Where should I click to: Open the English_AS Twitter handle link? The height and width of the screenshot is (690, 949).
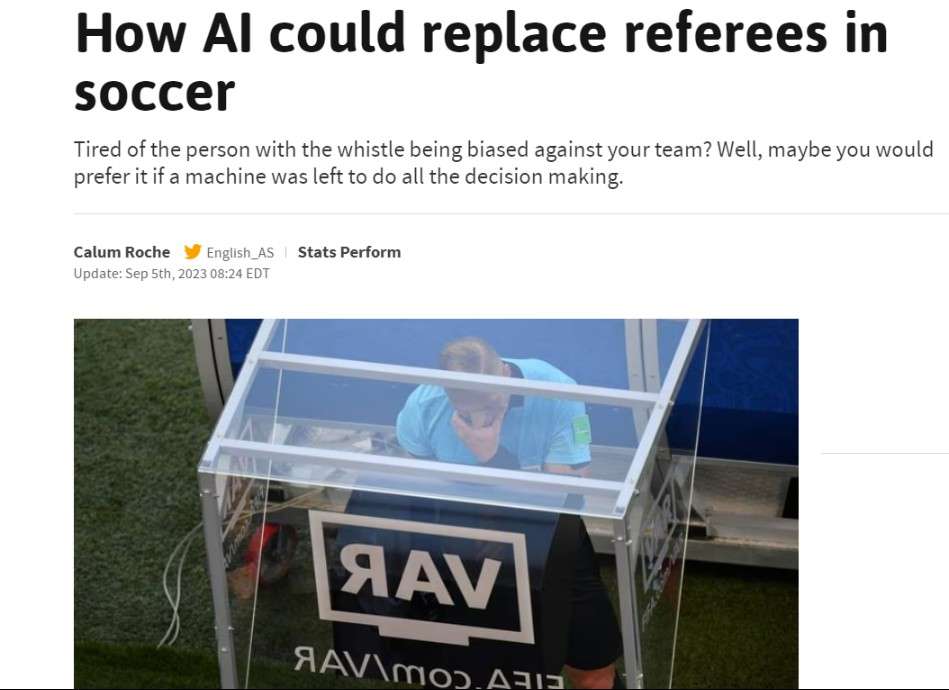[x=240, y=252]
